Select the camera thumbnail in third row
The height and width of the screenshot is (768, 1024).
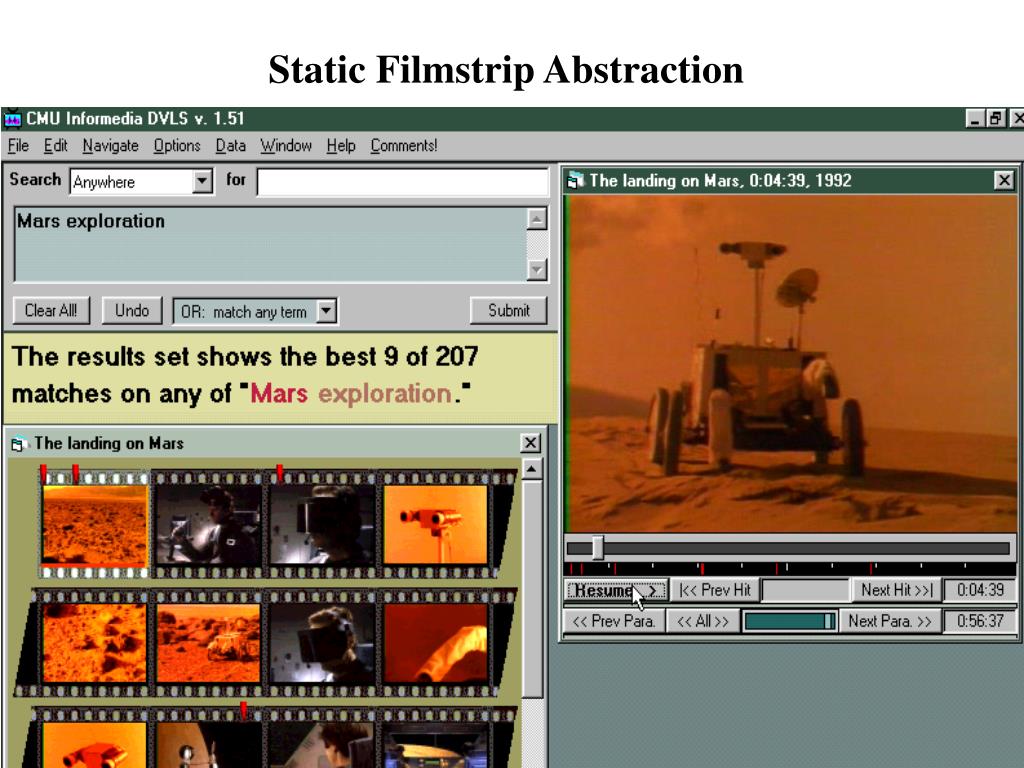95,745
